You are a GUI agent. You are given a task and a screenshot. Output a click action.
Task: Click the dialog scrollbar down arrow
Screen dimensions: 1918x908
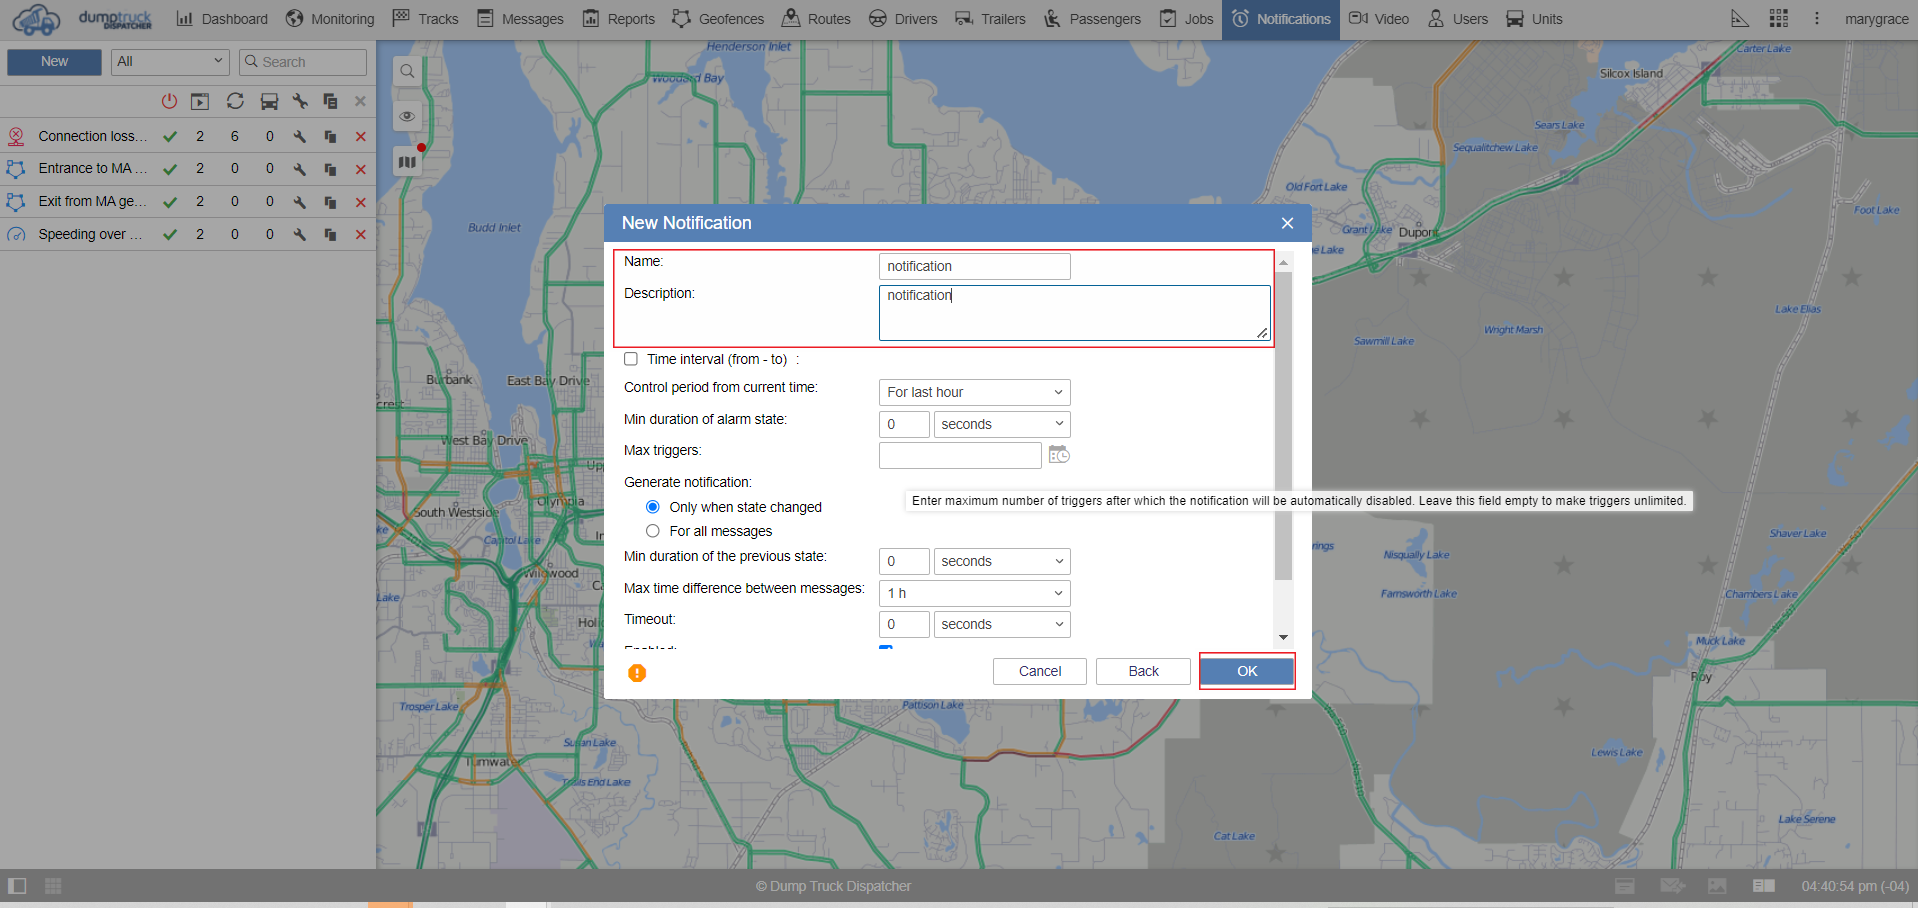pyautogui.click(x=1283, y=637)
